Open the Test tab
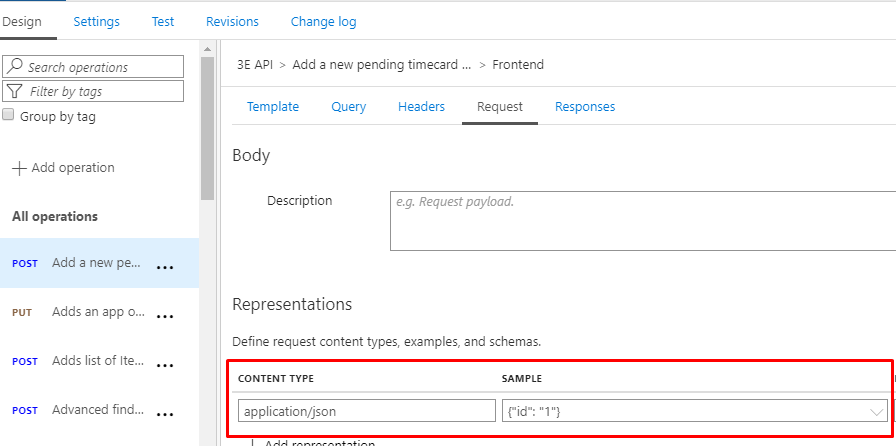 163,22
